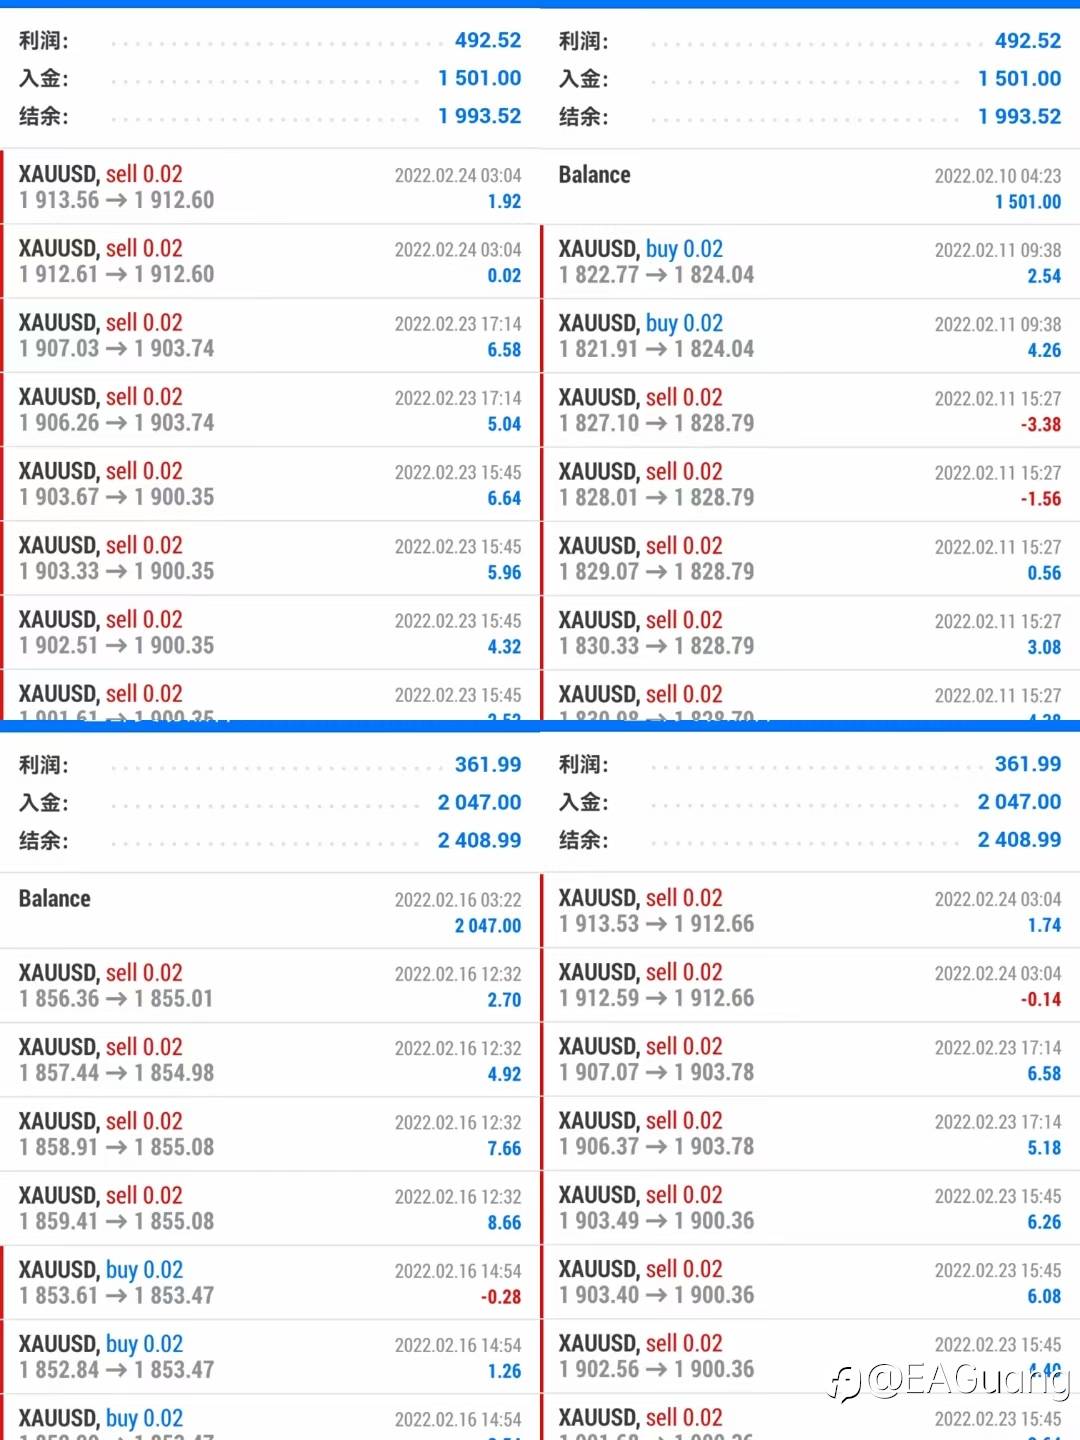
Task: Open buy trade 1 822.77 → 1 824.04
Action: [810, 262]
